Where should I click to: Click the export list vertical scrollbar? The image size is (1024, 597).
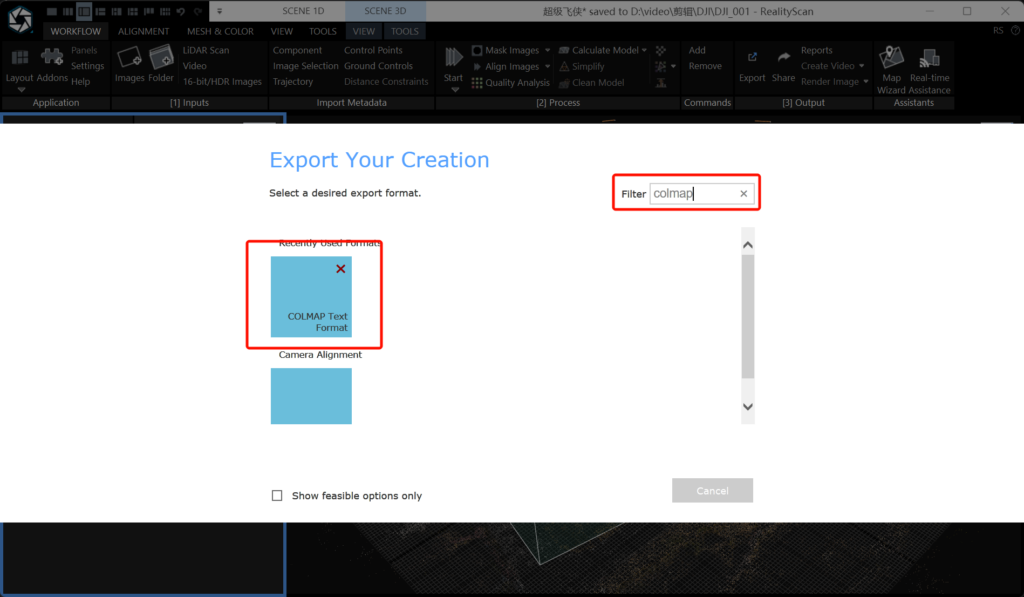coord(747,315)
